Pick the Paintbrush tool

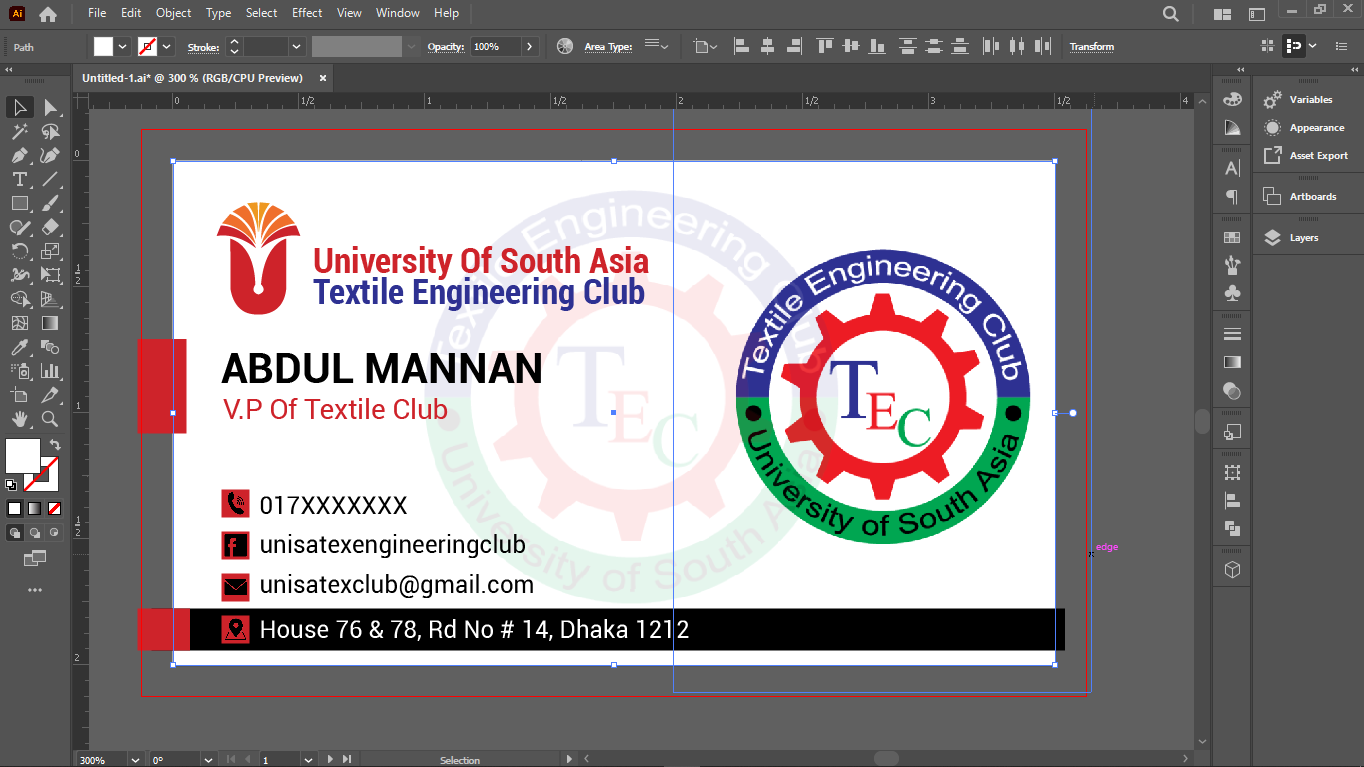(x=50, y=203)
